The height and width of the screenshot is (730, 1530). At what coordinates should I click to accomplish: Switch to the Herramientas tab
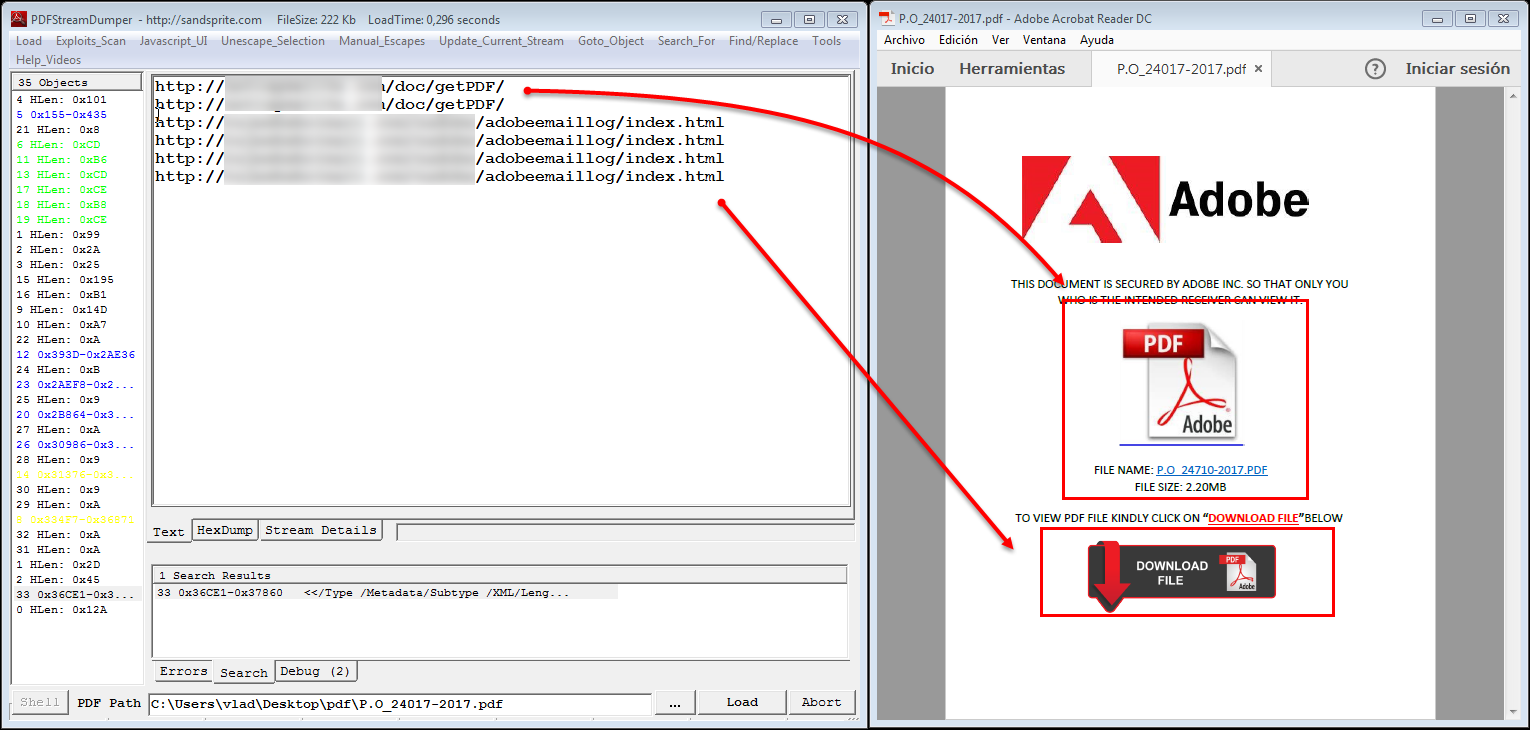[1012, 69]
